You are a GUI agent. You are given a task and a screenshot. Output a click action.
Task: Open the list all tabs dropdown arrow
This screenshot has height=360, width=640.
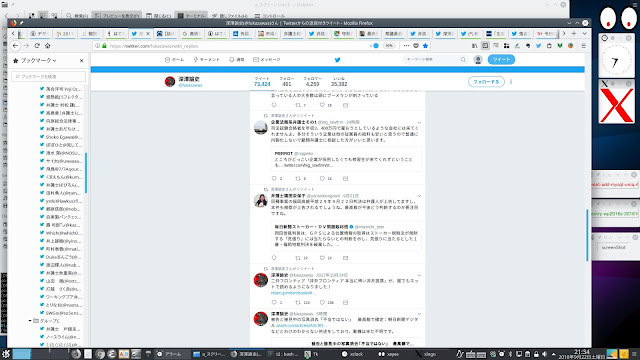click(584, 33)
